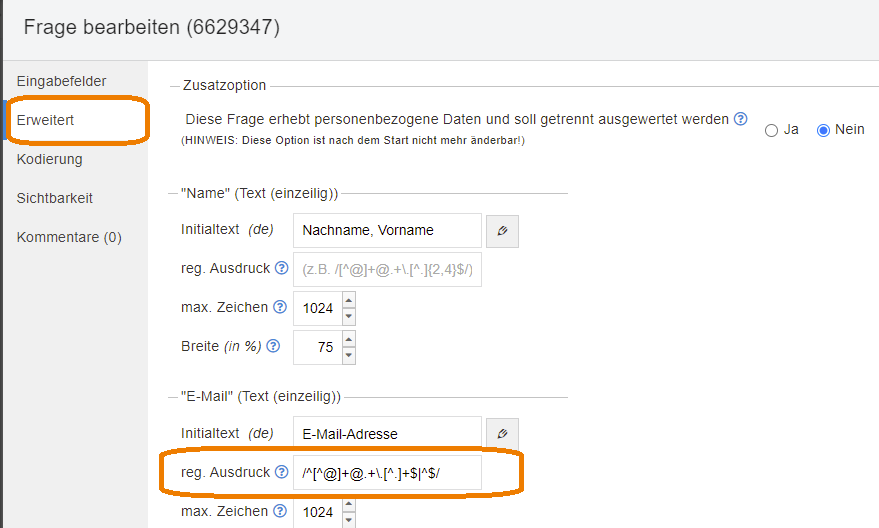This screenshot has width=879, height=528.
Task: Switch to the Kodierung tab
Action: [50, 159]
